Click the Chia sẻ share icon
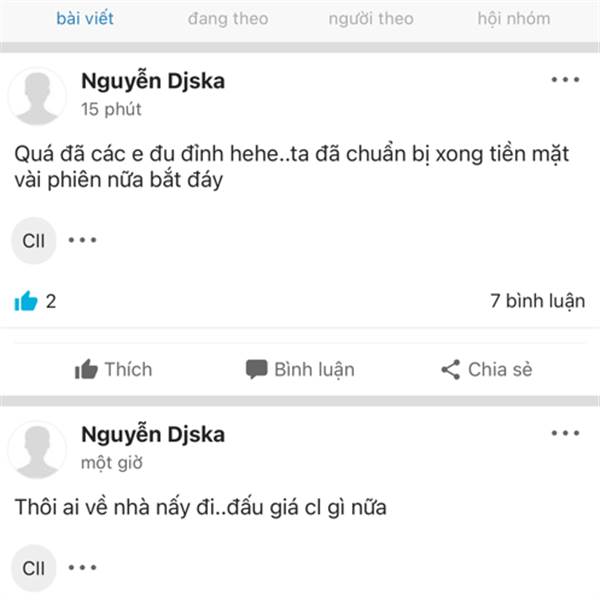This screenshot has height=600, width=600. pos(450,370)
